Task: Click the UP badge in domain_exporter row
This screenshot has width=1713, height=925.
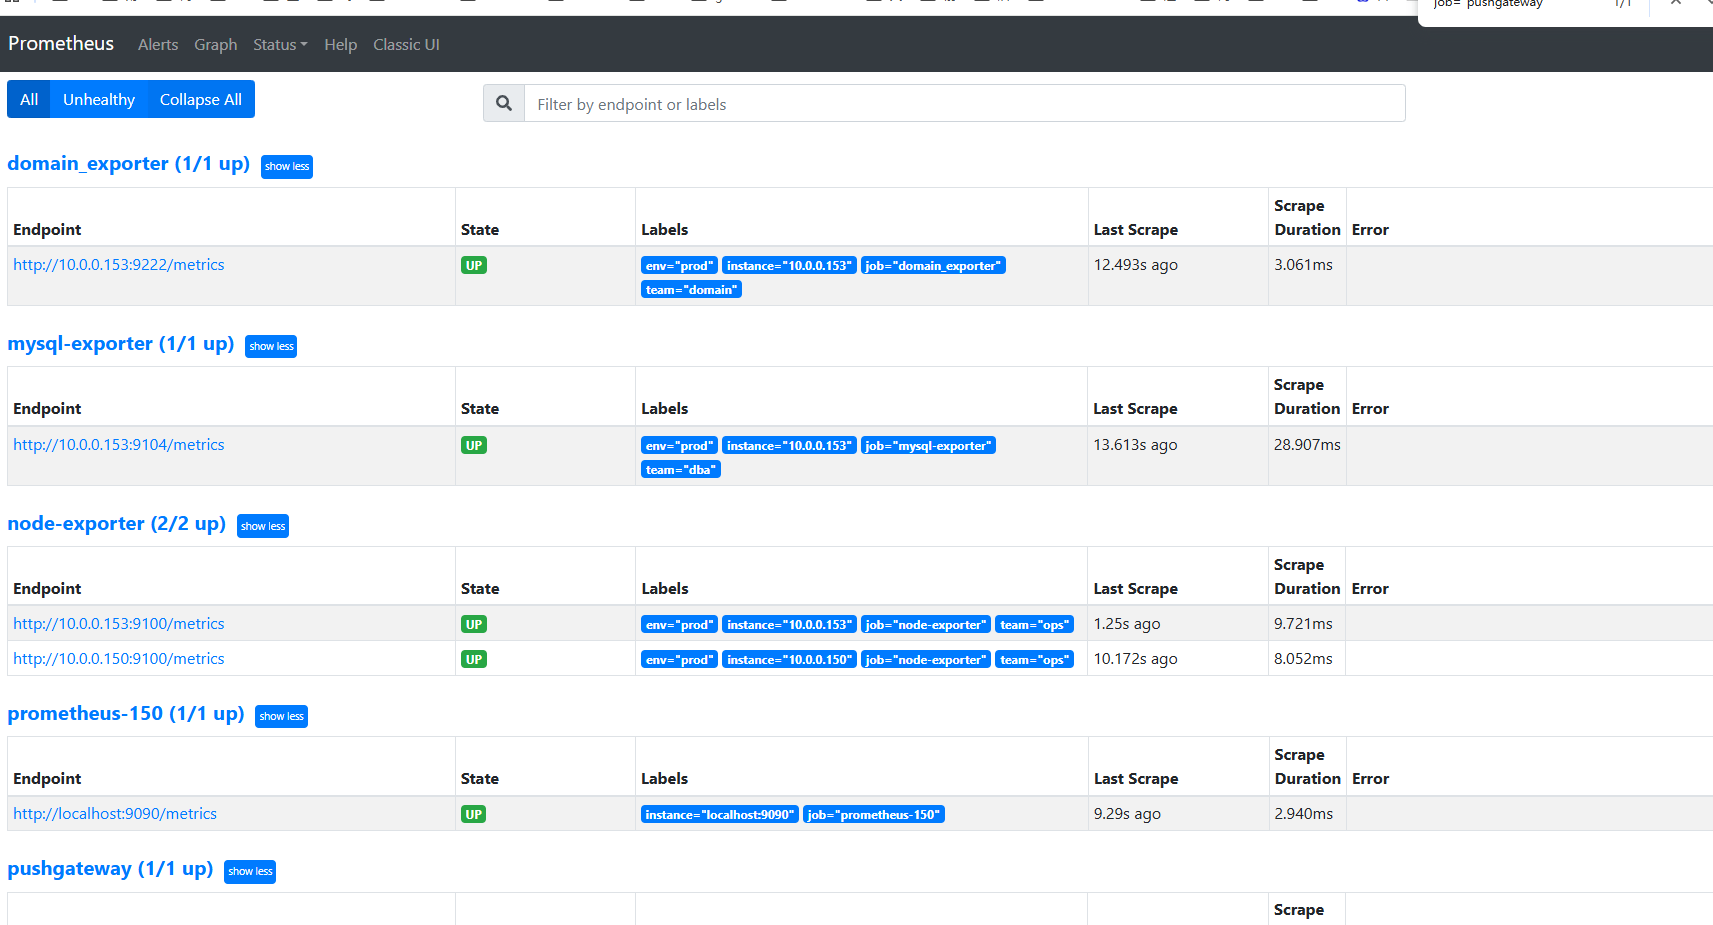Action: click(474, 265)
